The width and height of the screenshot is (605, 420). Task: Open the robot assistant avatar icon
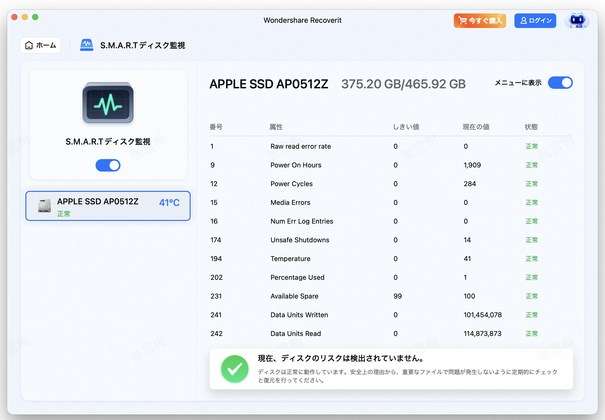[578, 20]
